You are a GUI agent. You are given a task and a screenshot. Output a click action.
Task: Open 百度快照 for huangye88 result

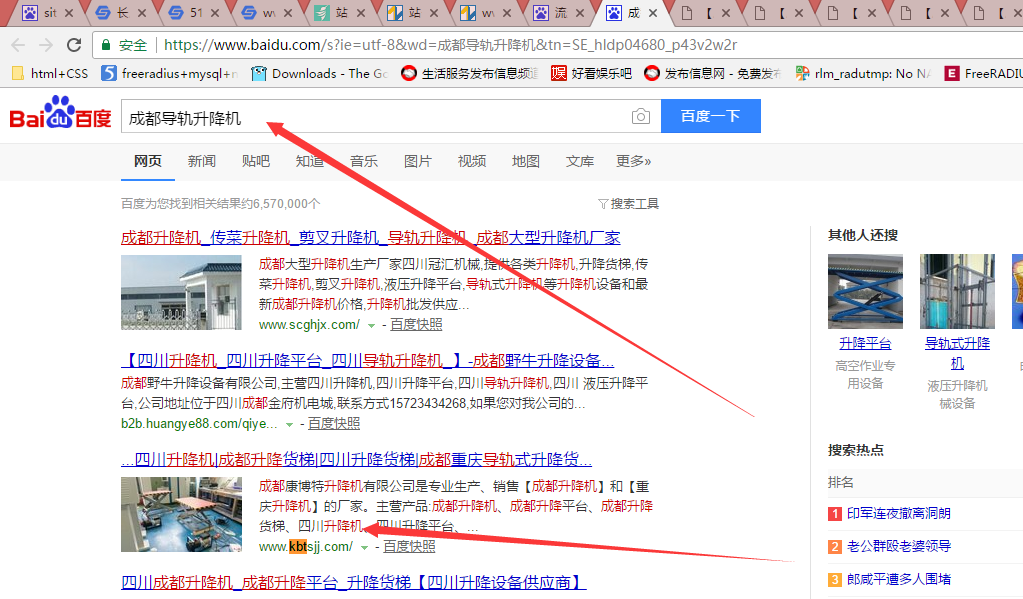(x=334, y=423)
